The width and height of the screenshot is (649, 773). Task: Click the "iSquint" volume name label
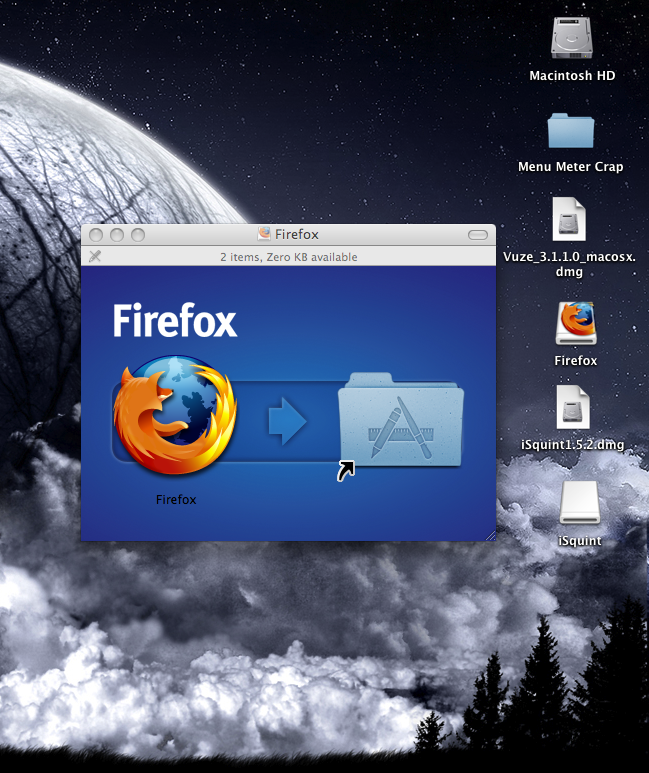pos(580,541)
